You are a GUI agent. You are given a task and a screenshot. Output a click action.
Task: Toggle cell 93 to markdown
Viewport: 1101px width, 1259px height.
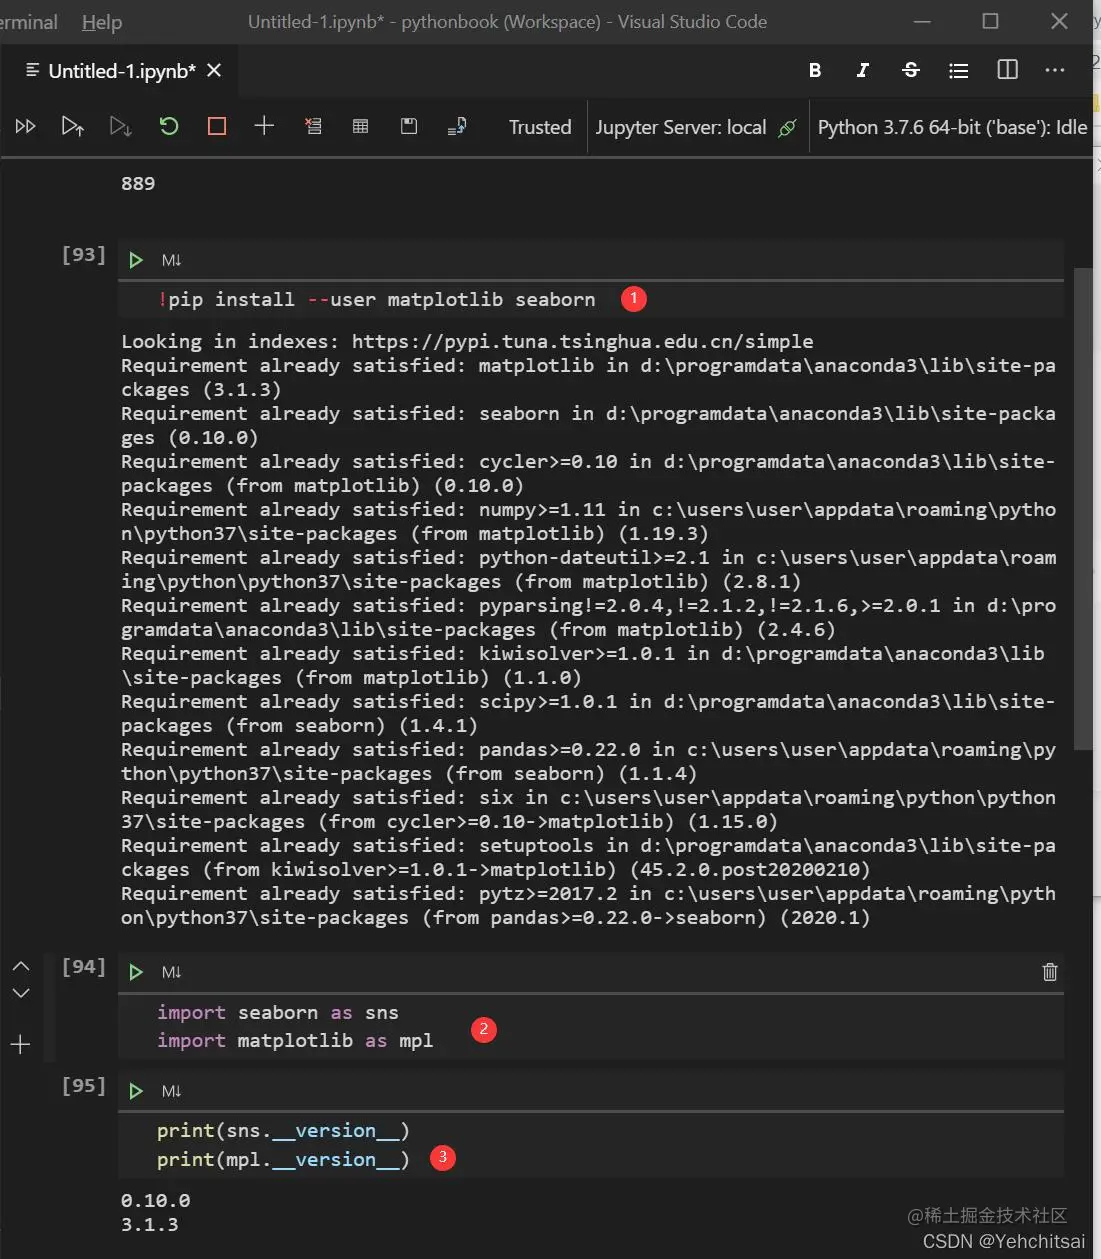pyautogui.click(x=171, y=260)
